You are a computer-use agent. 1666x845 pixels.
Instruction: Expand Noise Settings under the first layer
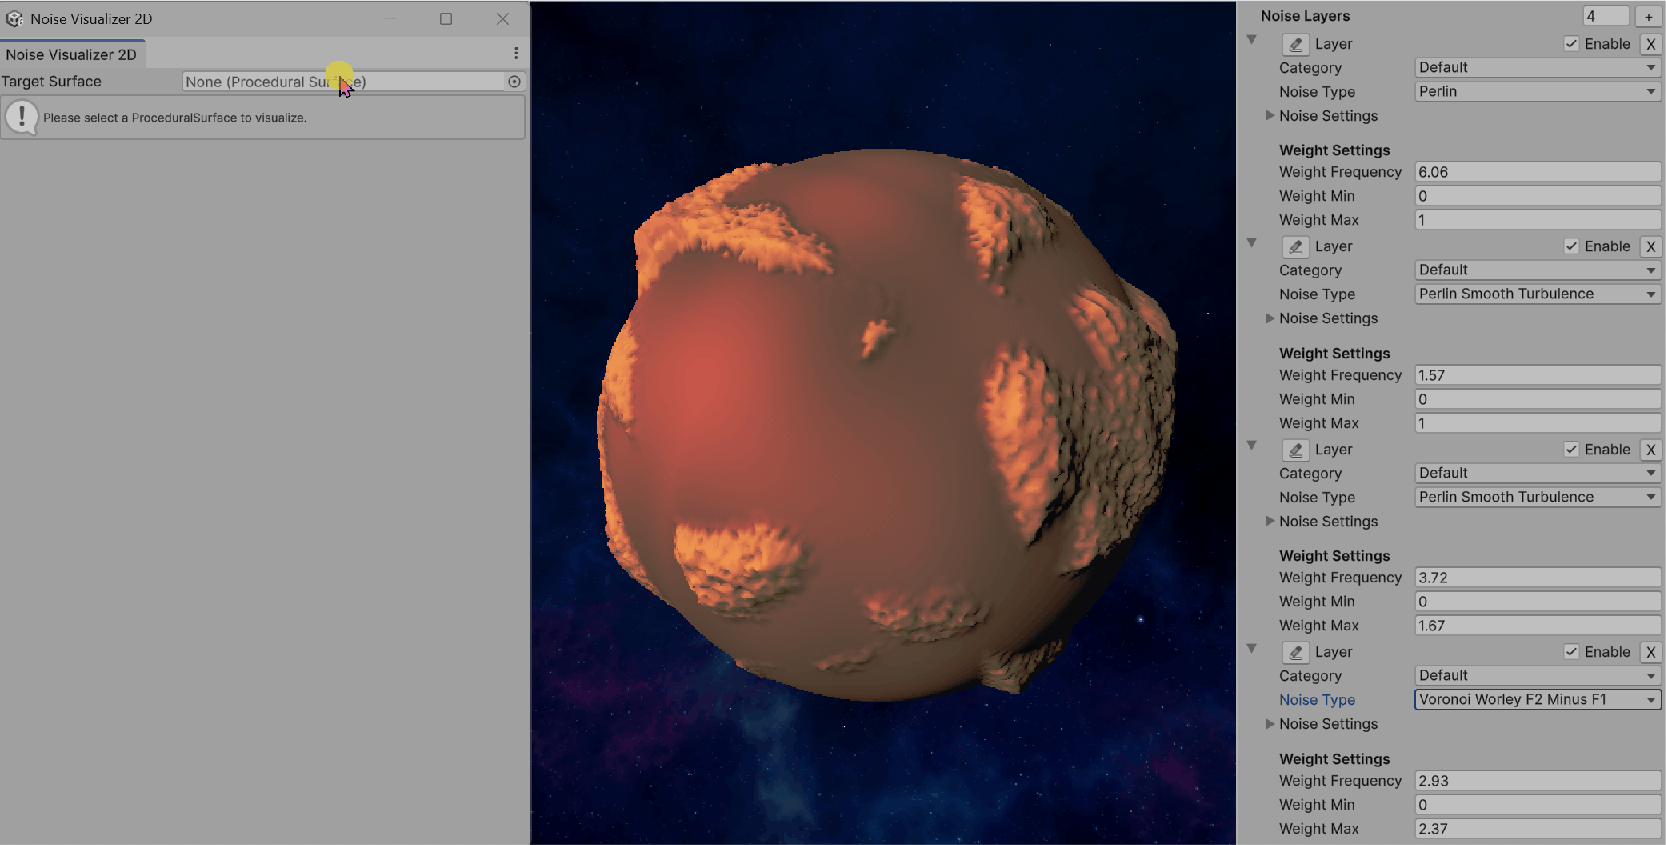coord(1270,116)
